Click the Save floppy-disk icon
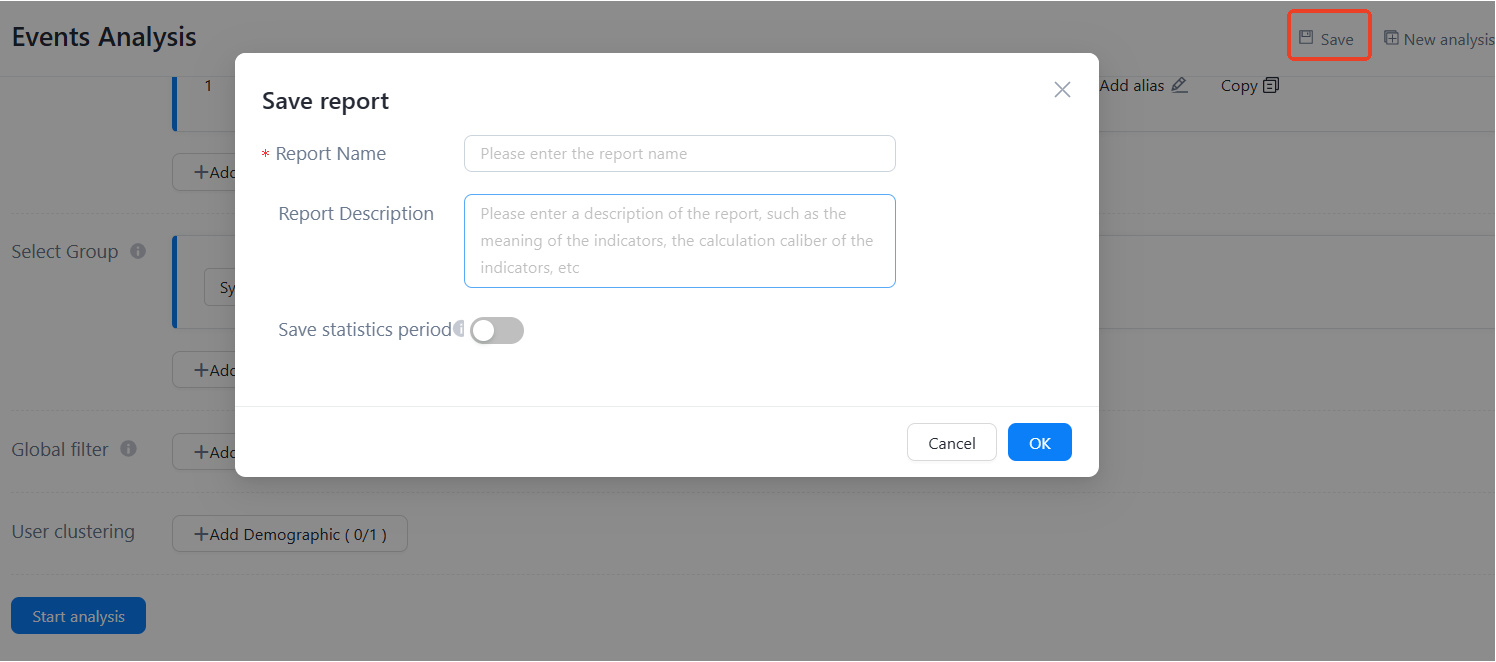The height and width of the screenshot is (662, 1496). tap(1306, 38)
